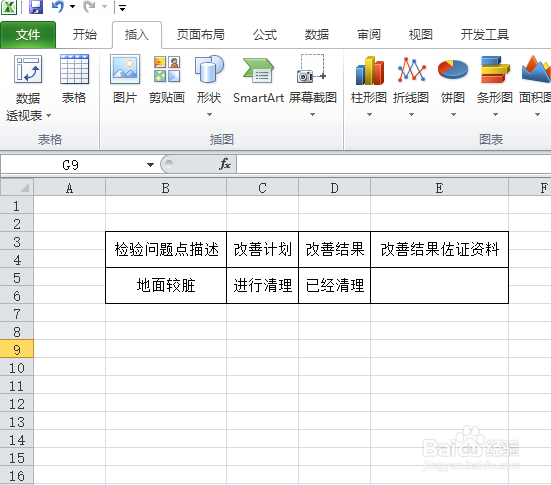551x485 pixels.
Task: Insert a 面积图 area chart
Action: coord(536,79)
